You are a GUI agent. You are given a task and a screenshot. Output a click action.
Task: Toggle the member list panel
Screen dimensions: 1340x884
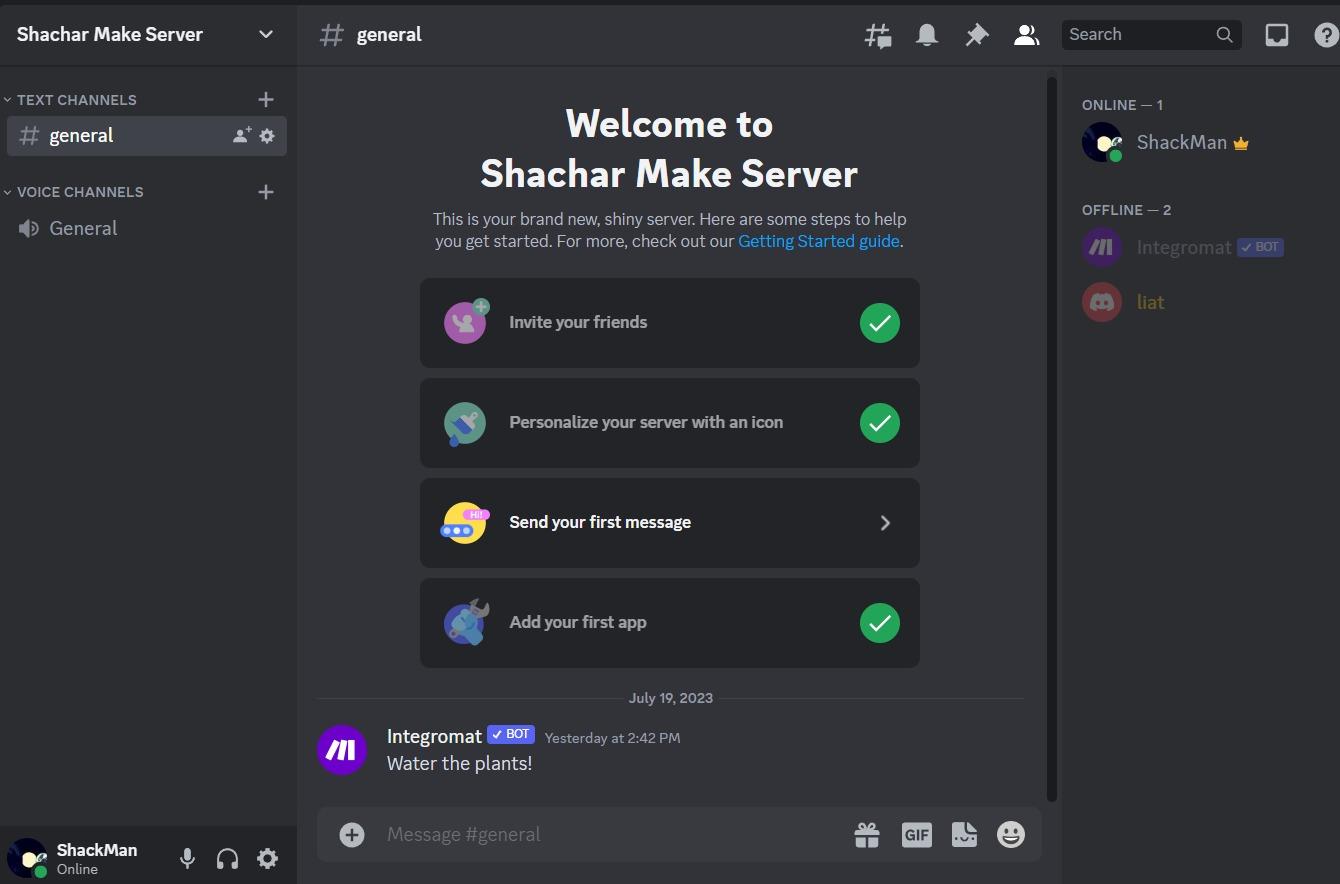point(1026,34)
